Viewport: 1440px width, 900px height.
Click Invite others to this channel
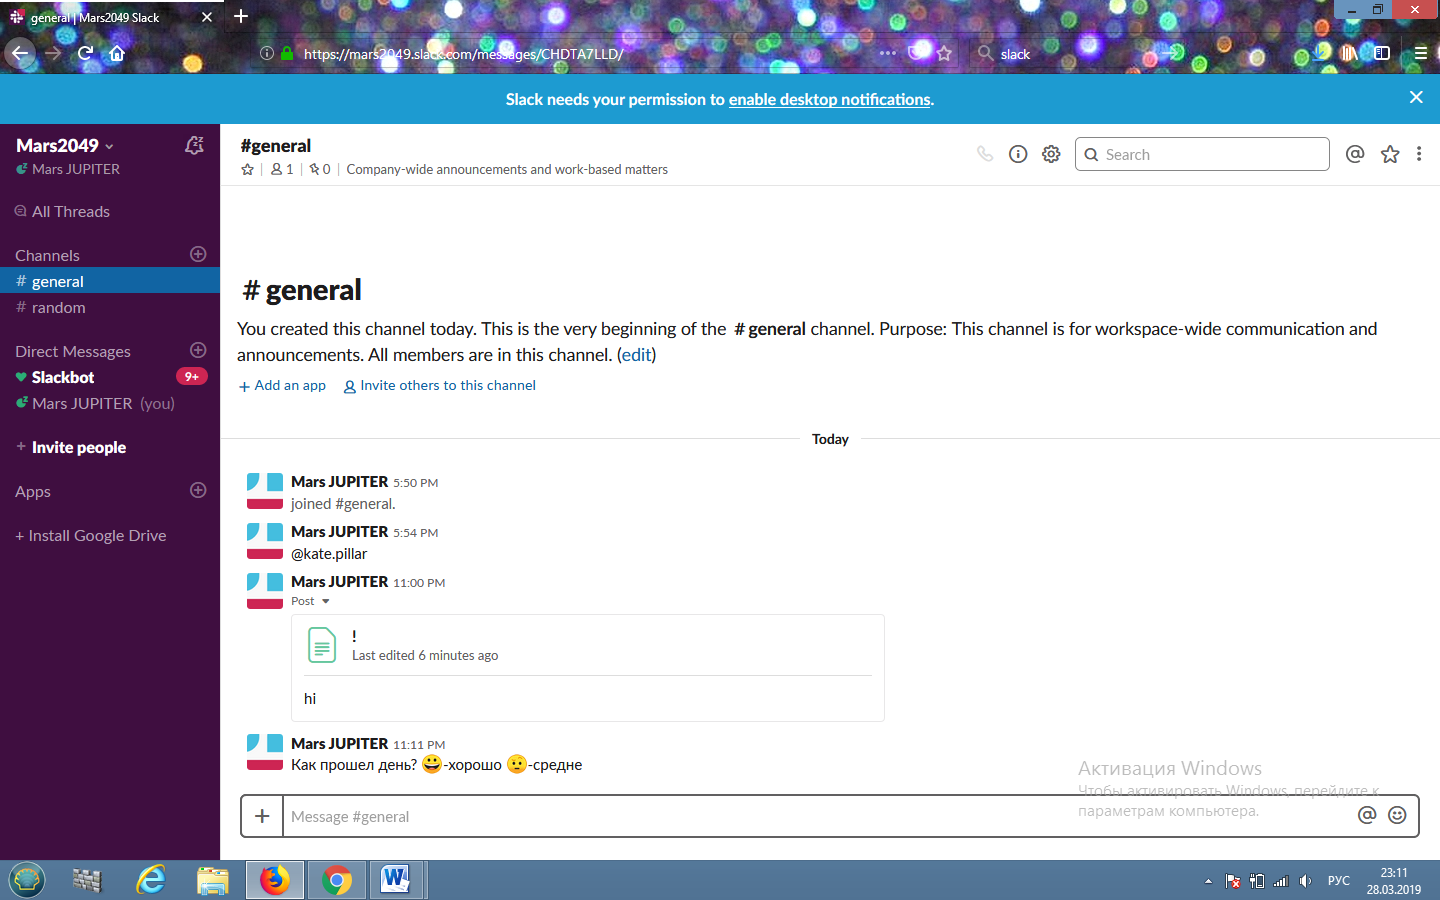(x=440, y=385)
